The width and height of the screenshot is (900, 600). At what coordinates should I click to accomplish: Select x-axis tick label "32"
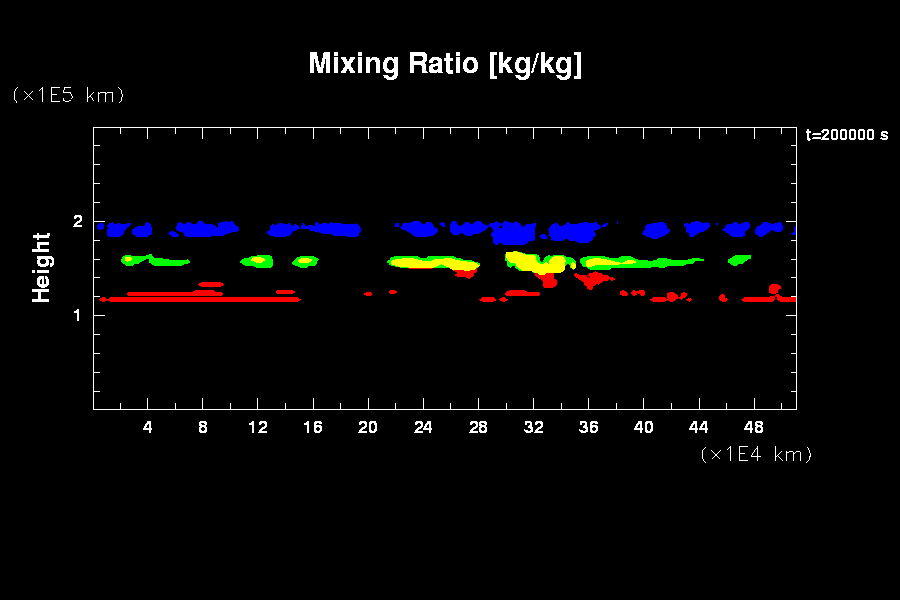[x=534, y=427]
